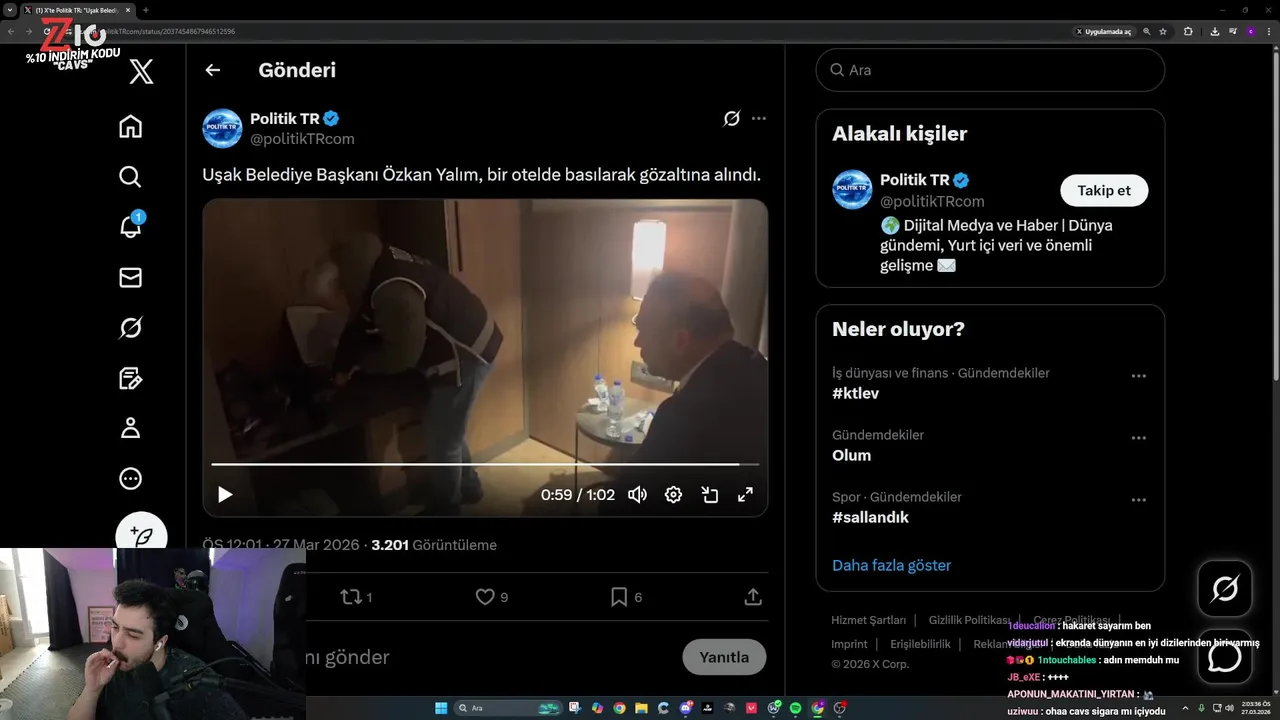1280x720 pixels.
Task: Click the 3.201 Görüntüleme view count
Action: [434, 545]
